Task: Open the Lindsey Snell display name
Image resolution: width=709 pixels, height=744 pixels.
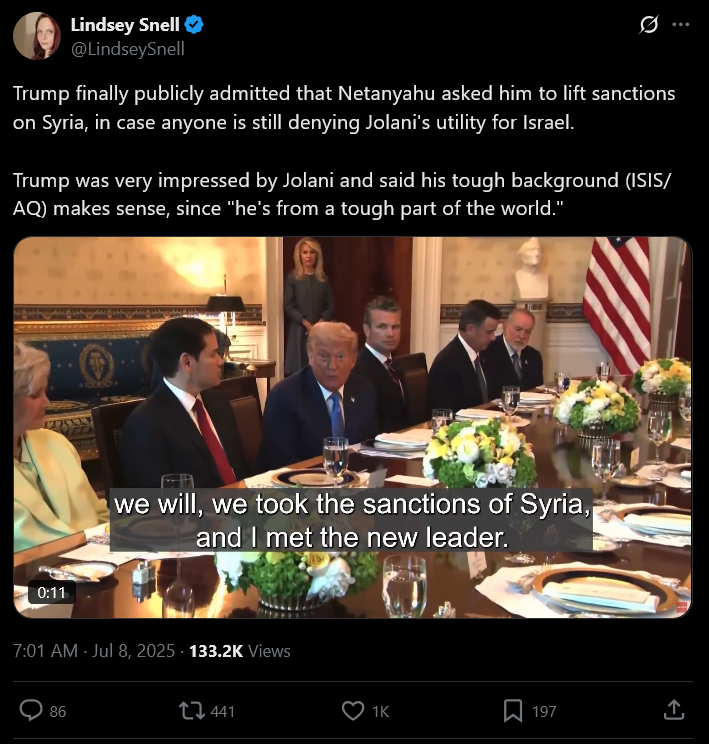Action: (x=125, y=25)
